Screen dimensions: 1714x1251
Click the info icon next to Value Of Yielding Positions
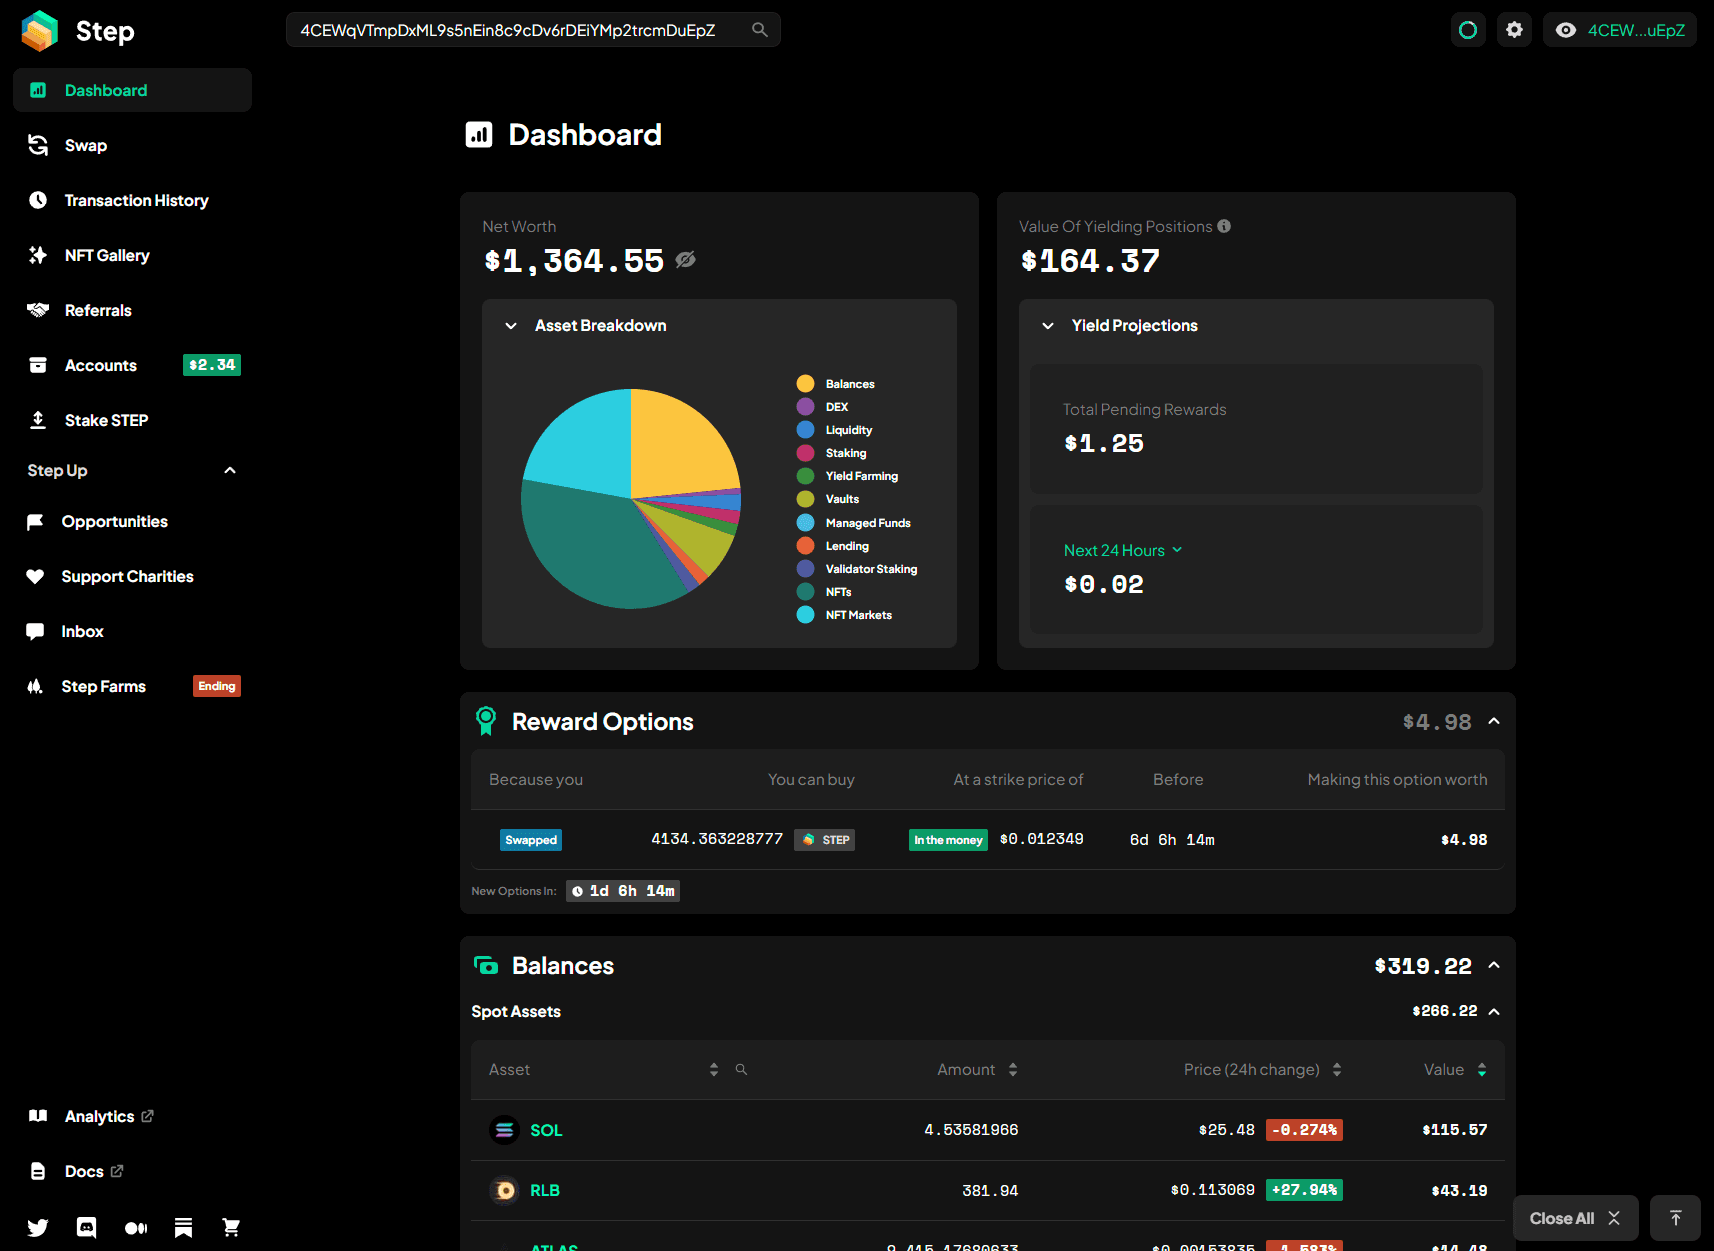click(1224, 226)
